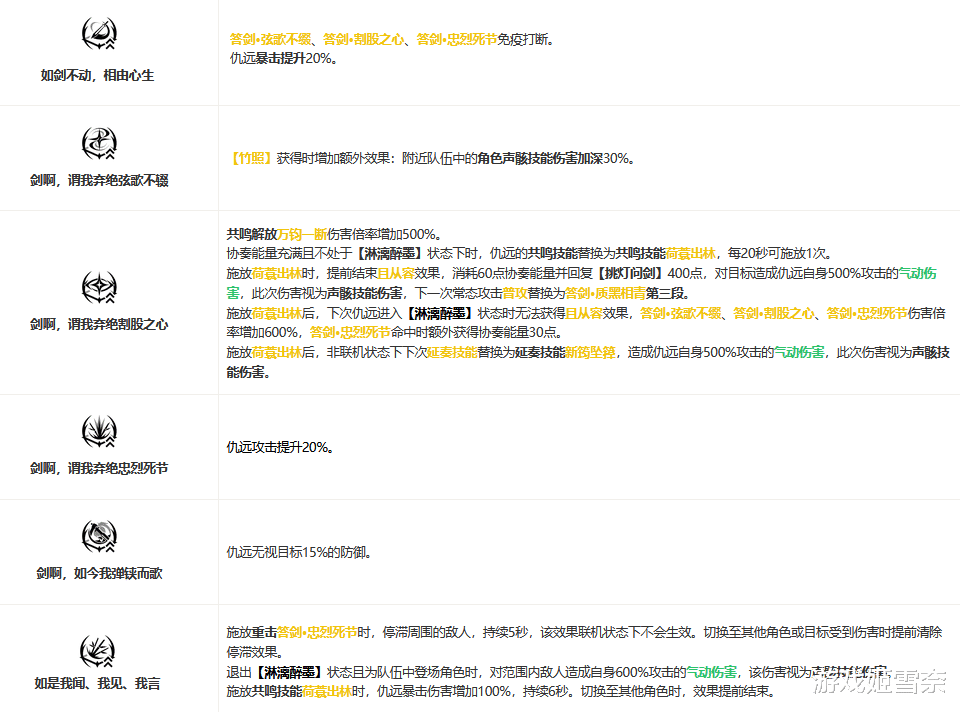The height and width of the screenshot is (712, 960).
Task: Select the title 如剑不动，相由心生
Action: tap(97, 75)
